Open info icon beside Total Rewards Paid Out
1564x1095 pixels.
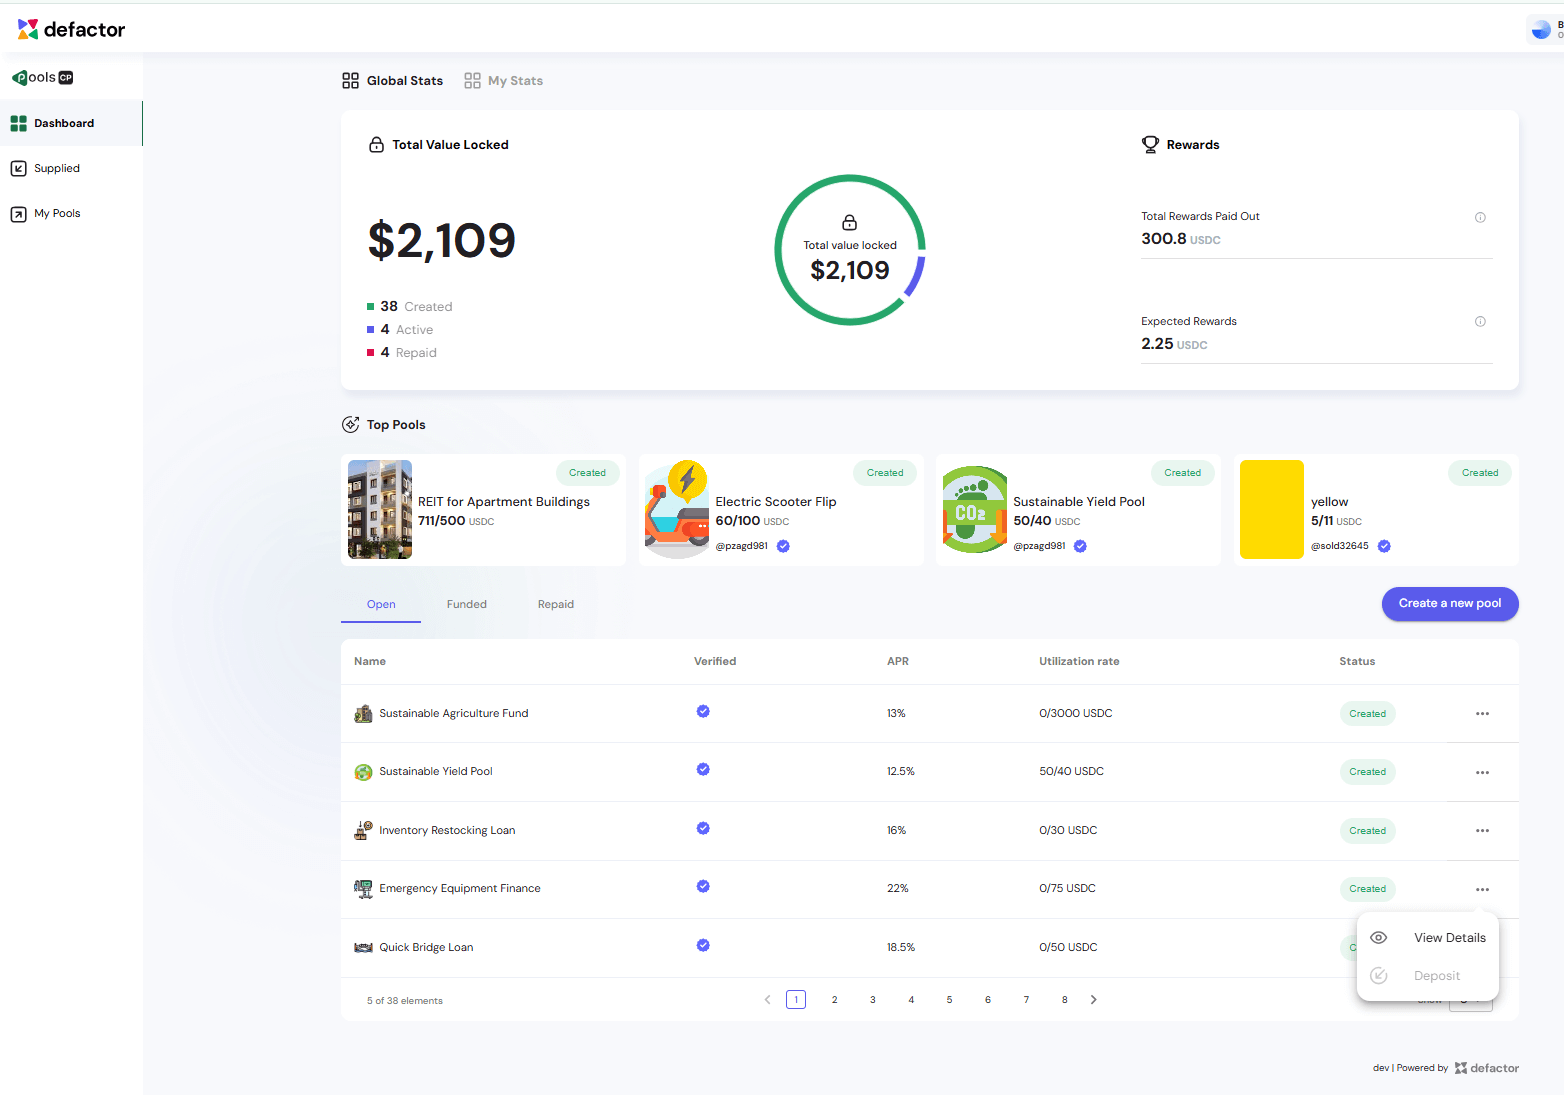[1480, 218]
